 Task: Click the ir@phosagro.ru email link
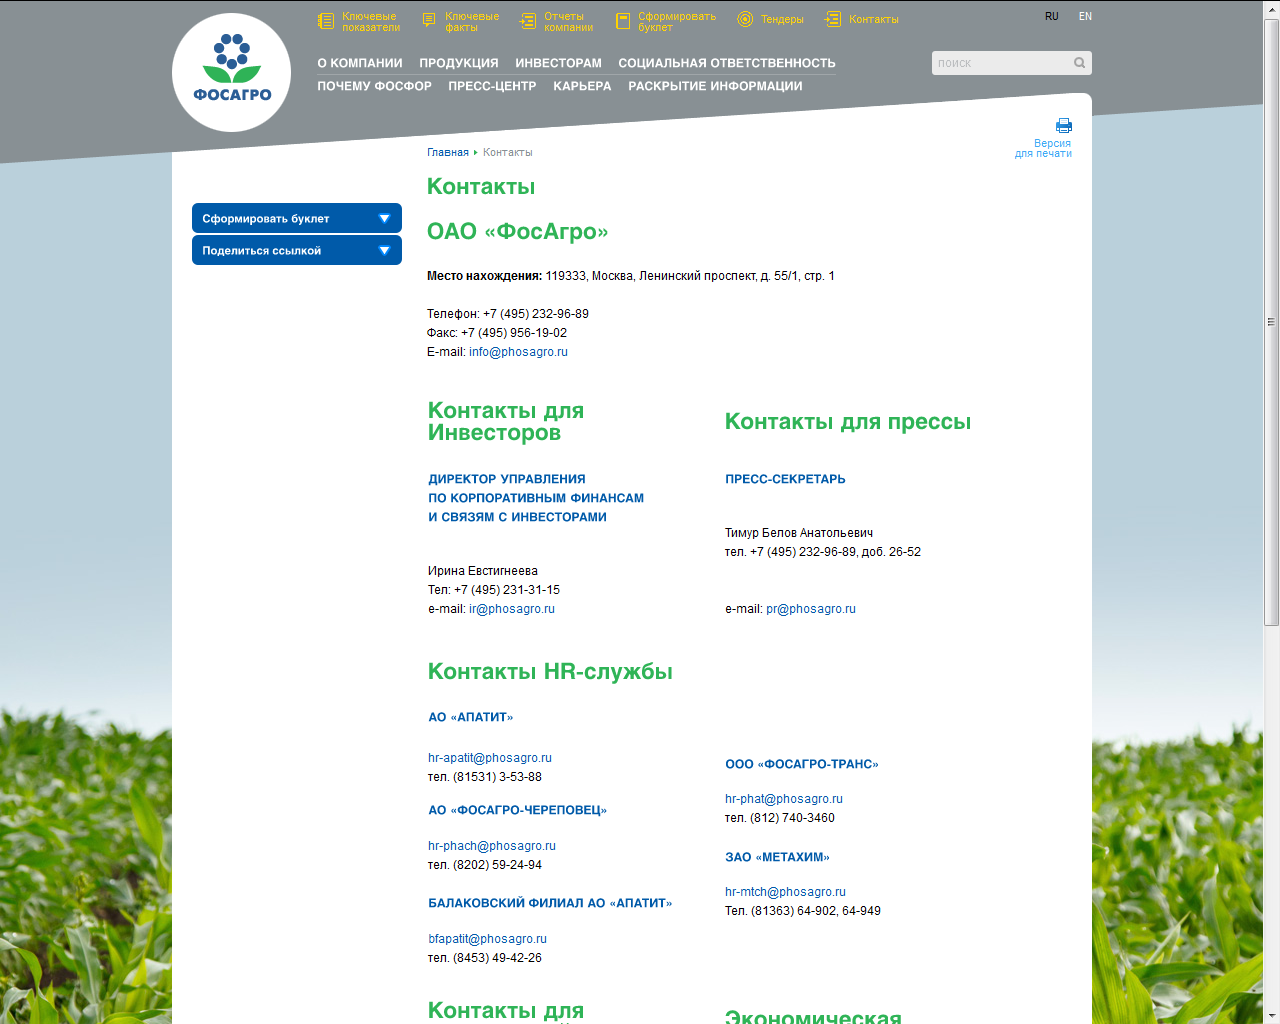coord(512,609)
